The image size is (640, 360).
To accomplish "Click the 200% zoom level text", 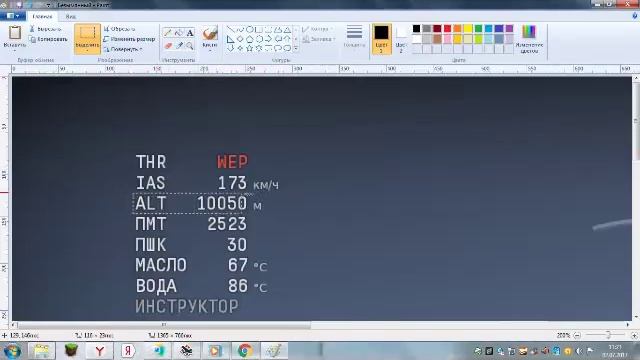I will click(x=563, y=336).
